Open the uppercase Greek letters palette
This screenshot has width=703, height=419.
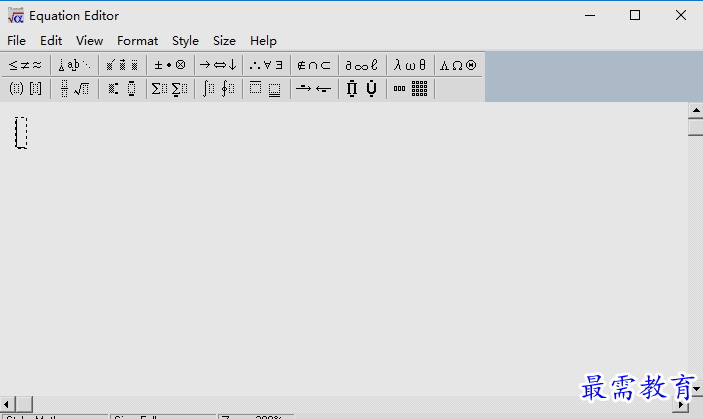click(x=458, y=65)
